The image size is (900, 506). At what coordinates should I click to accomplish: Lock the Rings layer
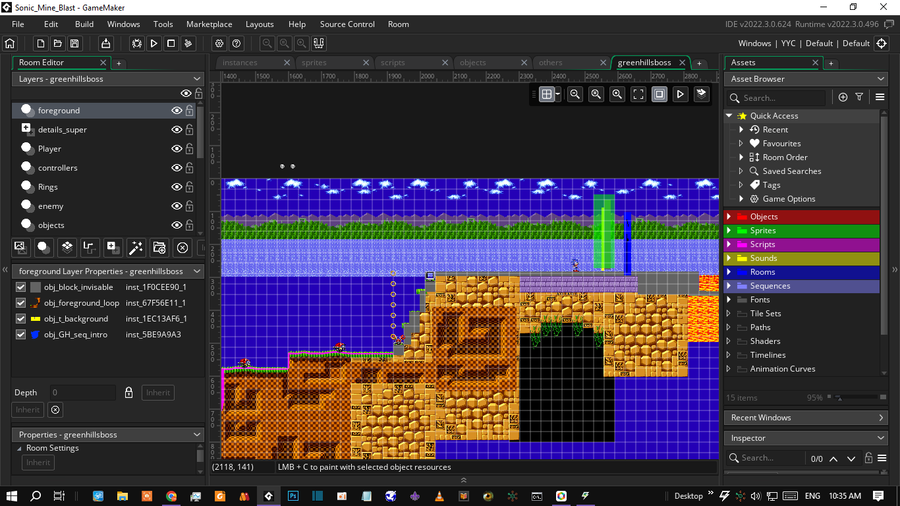[189, 187]
